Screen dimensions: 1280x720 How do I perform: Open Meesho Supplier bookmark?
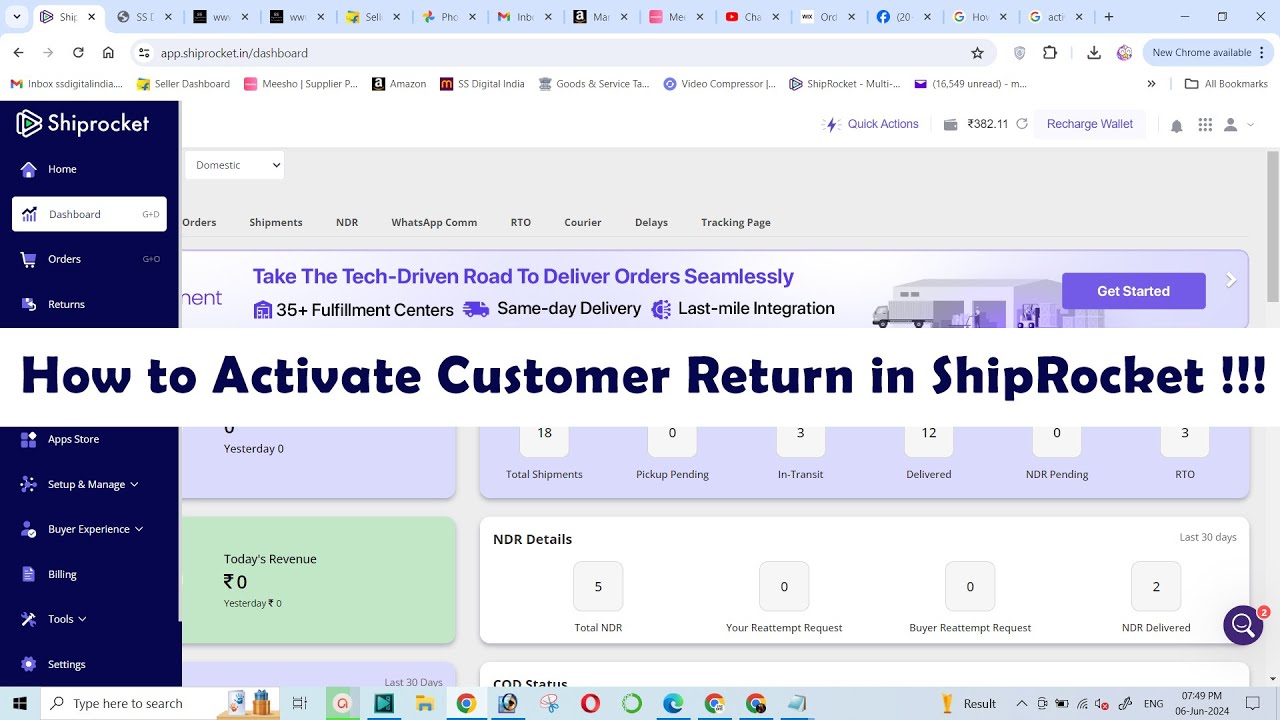click(300, 84)
